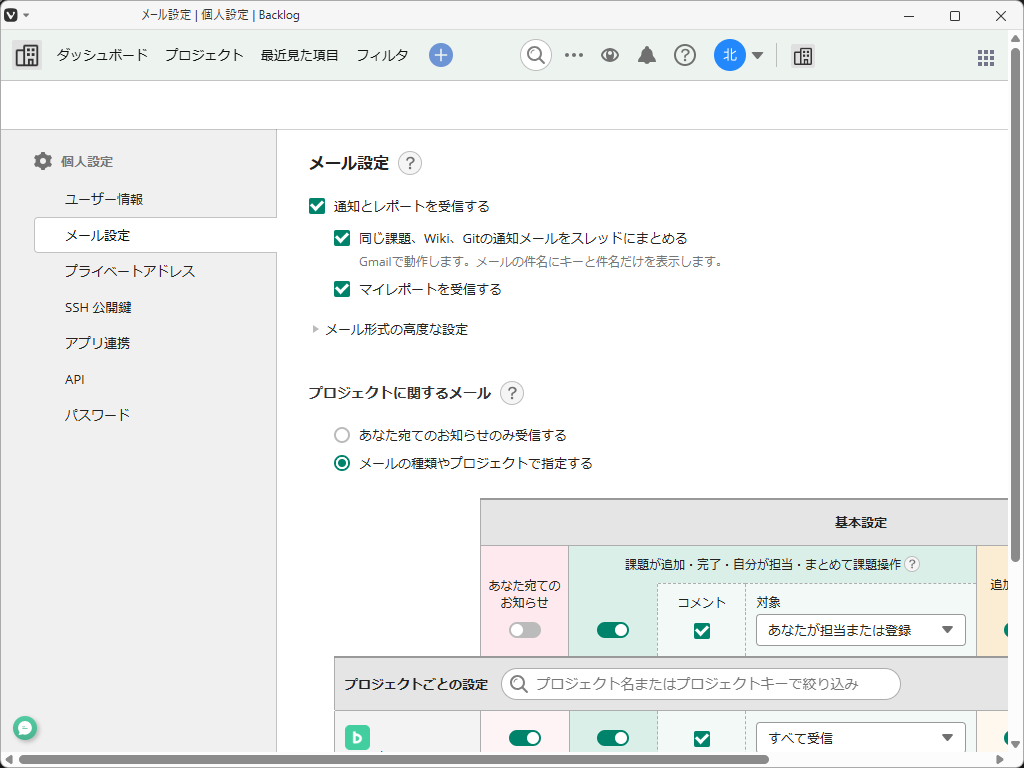The height and width of the screenshot is (768, 1024).
Task: Open パスワード settings
Action: click(x=97, y=415)
